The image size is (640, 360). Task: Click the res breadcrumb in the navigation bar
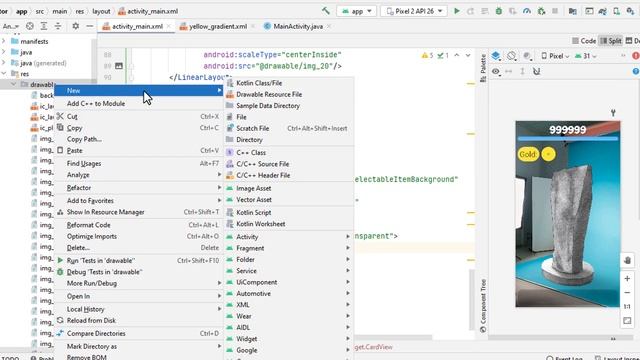click(80, 11)
